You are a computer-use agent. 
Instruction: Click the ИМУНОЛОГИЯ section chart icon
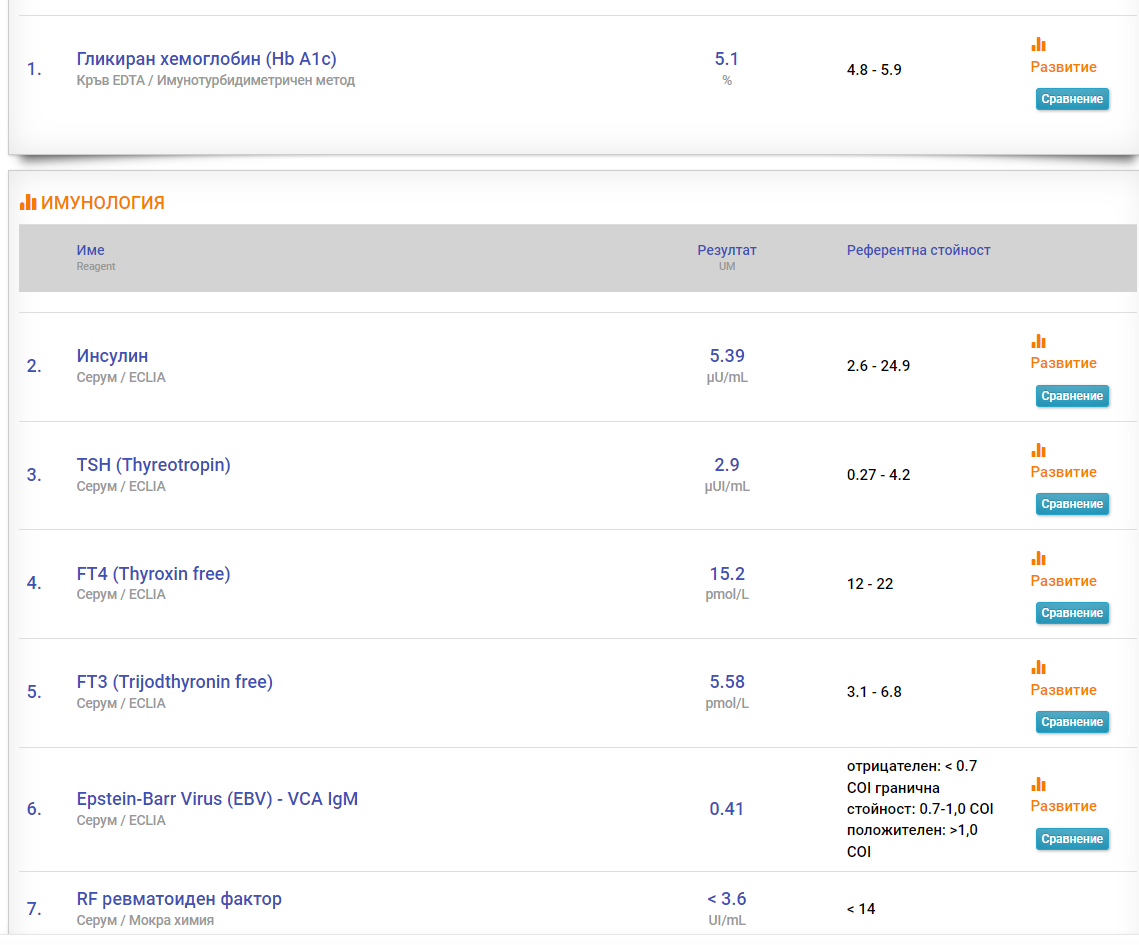28,203
